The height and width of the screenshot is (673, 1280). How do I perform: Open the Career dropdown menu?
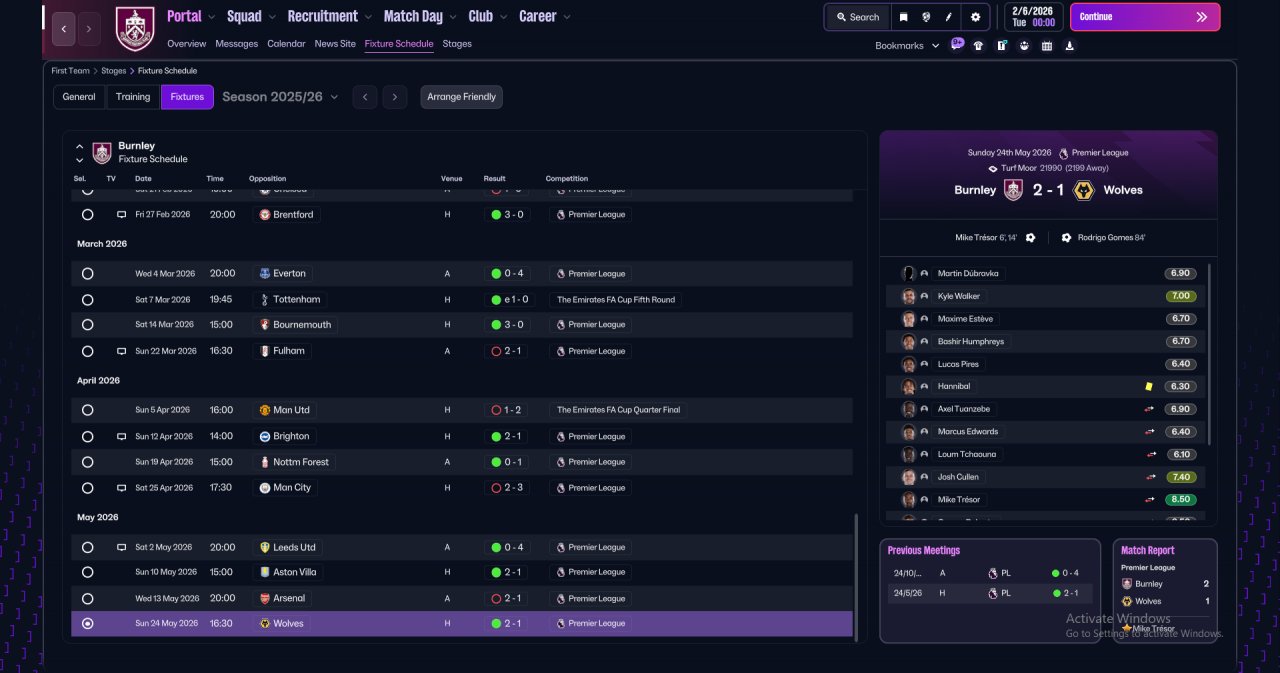545,16
